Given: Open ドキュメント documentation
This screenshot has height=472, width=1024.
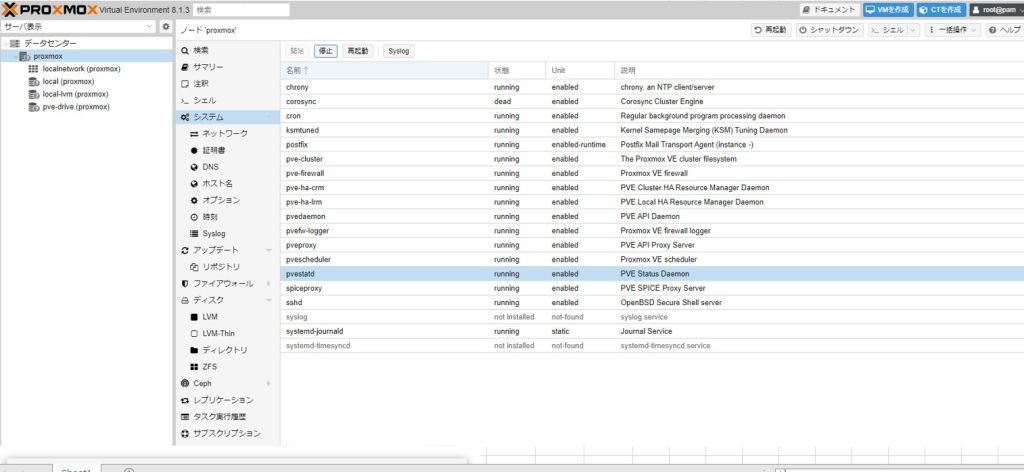Looking at the screenshot, I should [829, 10].
